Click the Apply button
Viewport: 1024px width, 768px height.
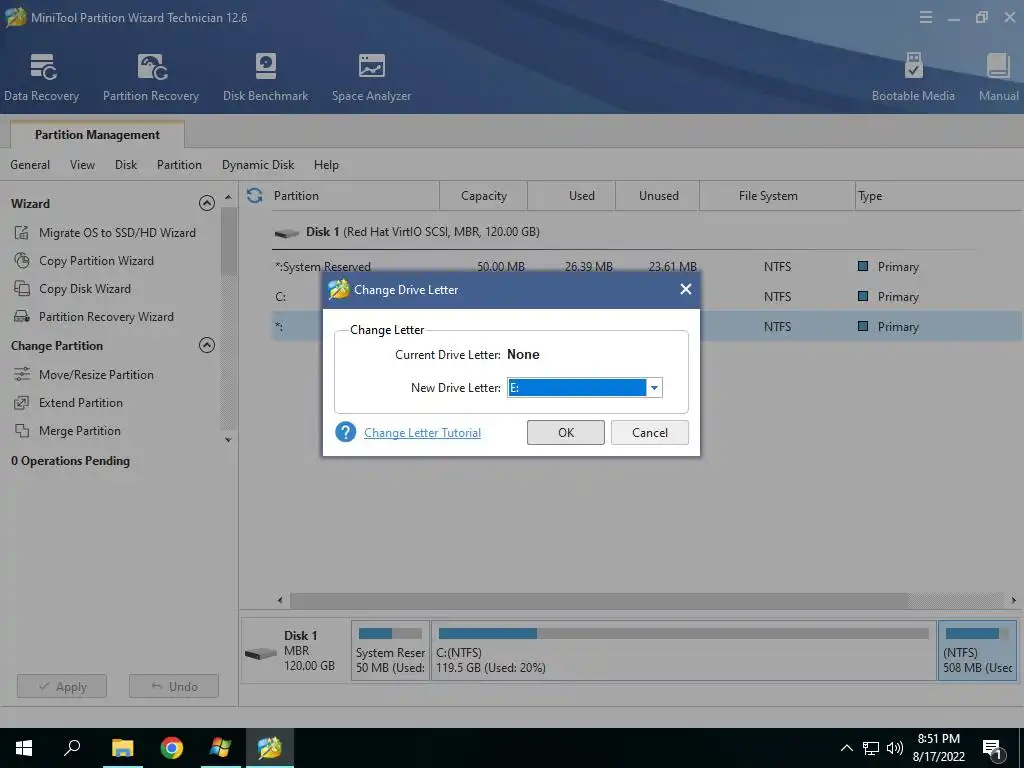tap(62, 686)
